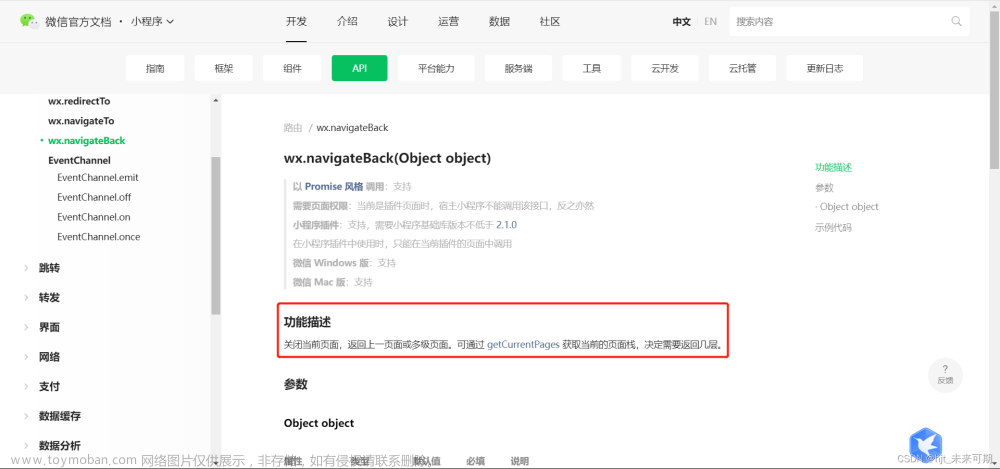Switch to the 运营 top tab
Screen dimensions: 1000x469
(x=448, y=21)
